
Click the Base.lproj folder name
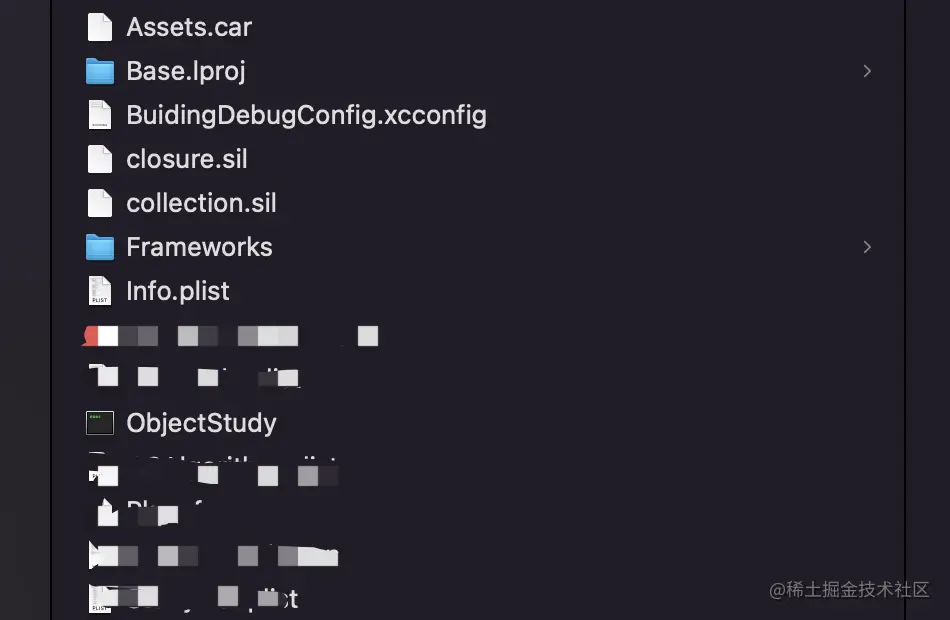(x=186, y=71)
